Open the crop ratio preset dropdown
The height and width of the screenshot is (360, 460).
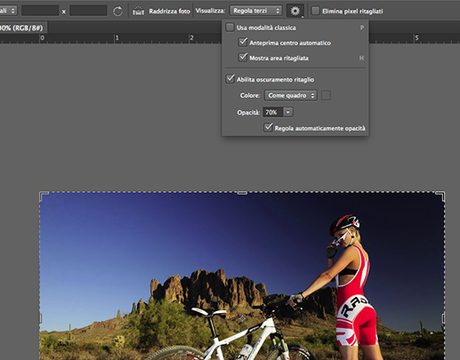(x=8, y=11)
